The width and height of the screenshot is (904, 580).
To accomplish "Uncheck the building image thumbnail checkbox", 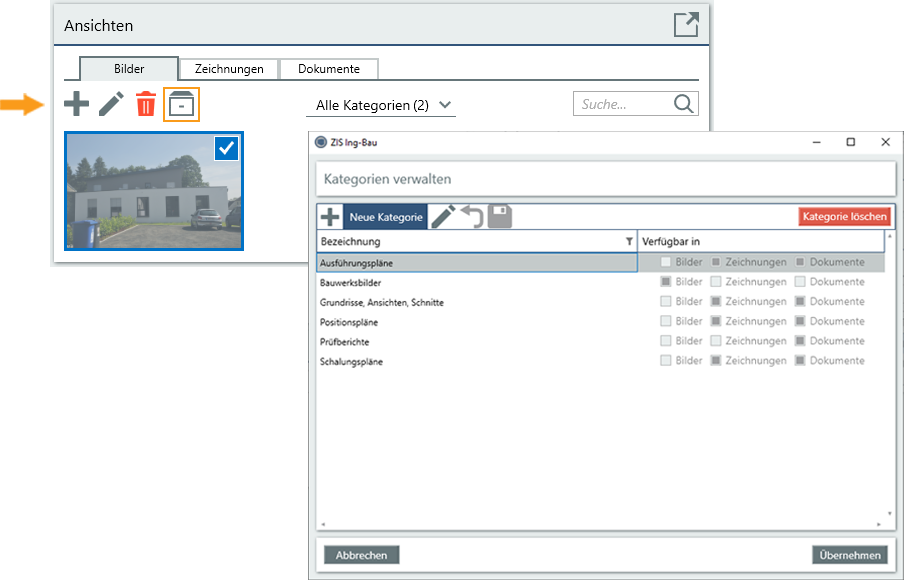I will (226, 149).
